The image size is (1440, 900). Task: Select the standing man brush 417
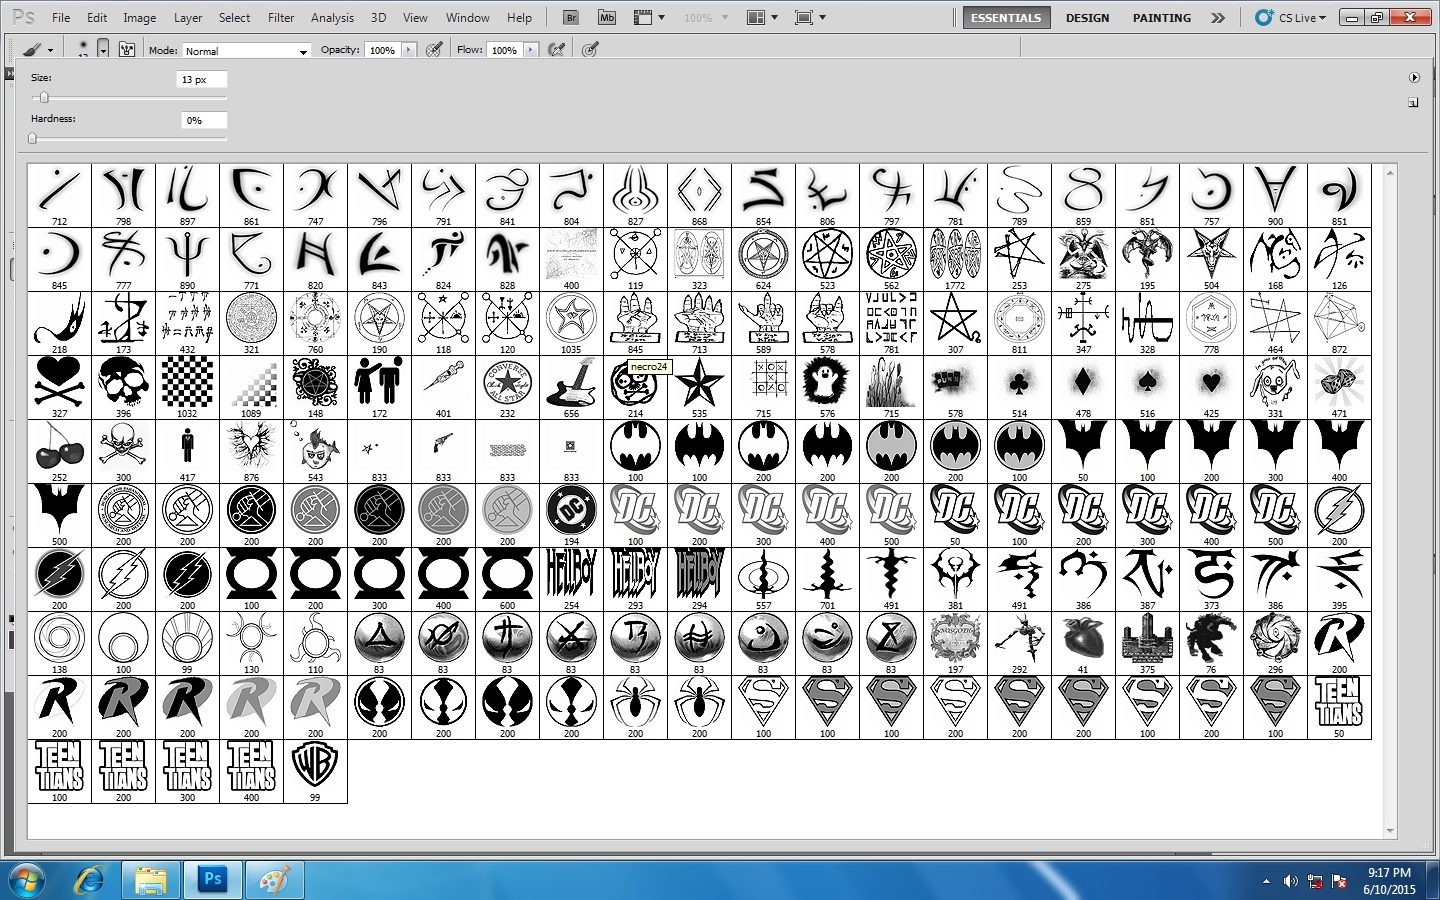(x=187, y=451)
